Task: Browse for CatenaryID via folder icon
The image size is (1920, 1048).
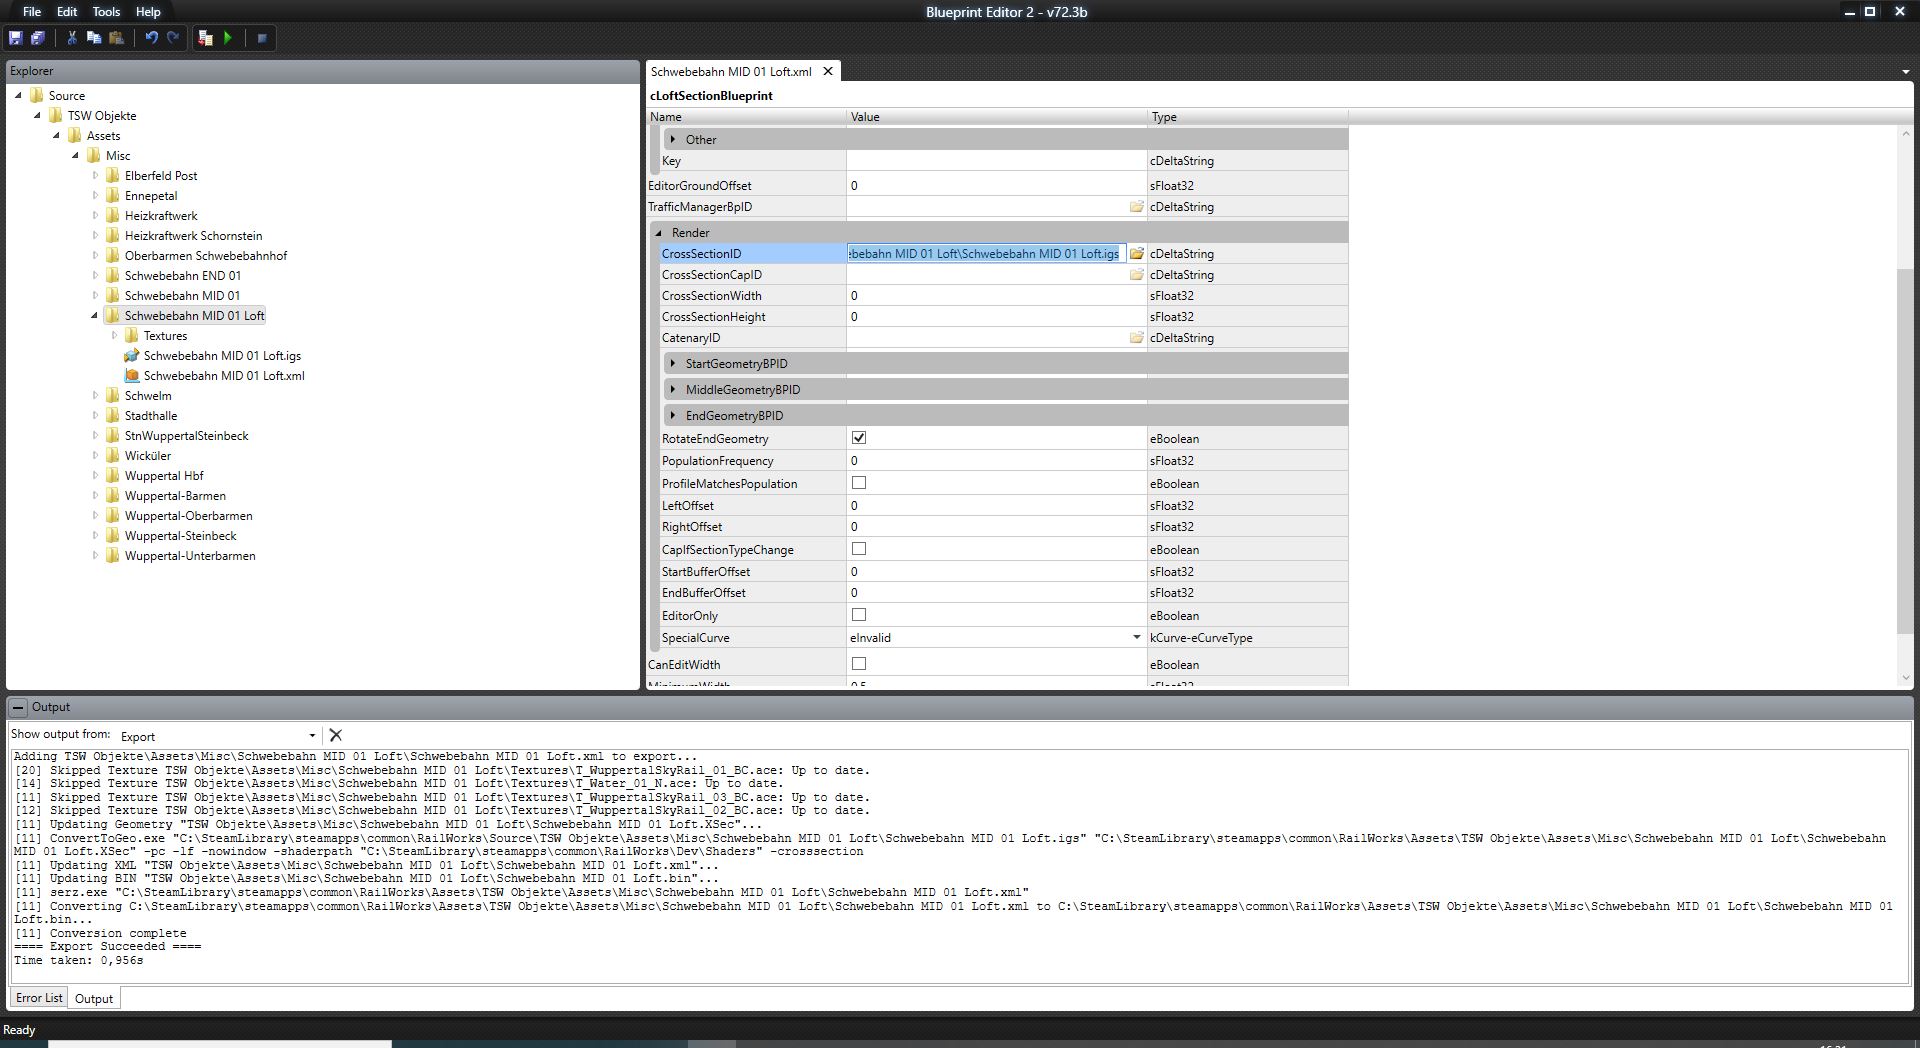Action: [1136, 338]
